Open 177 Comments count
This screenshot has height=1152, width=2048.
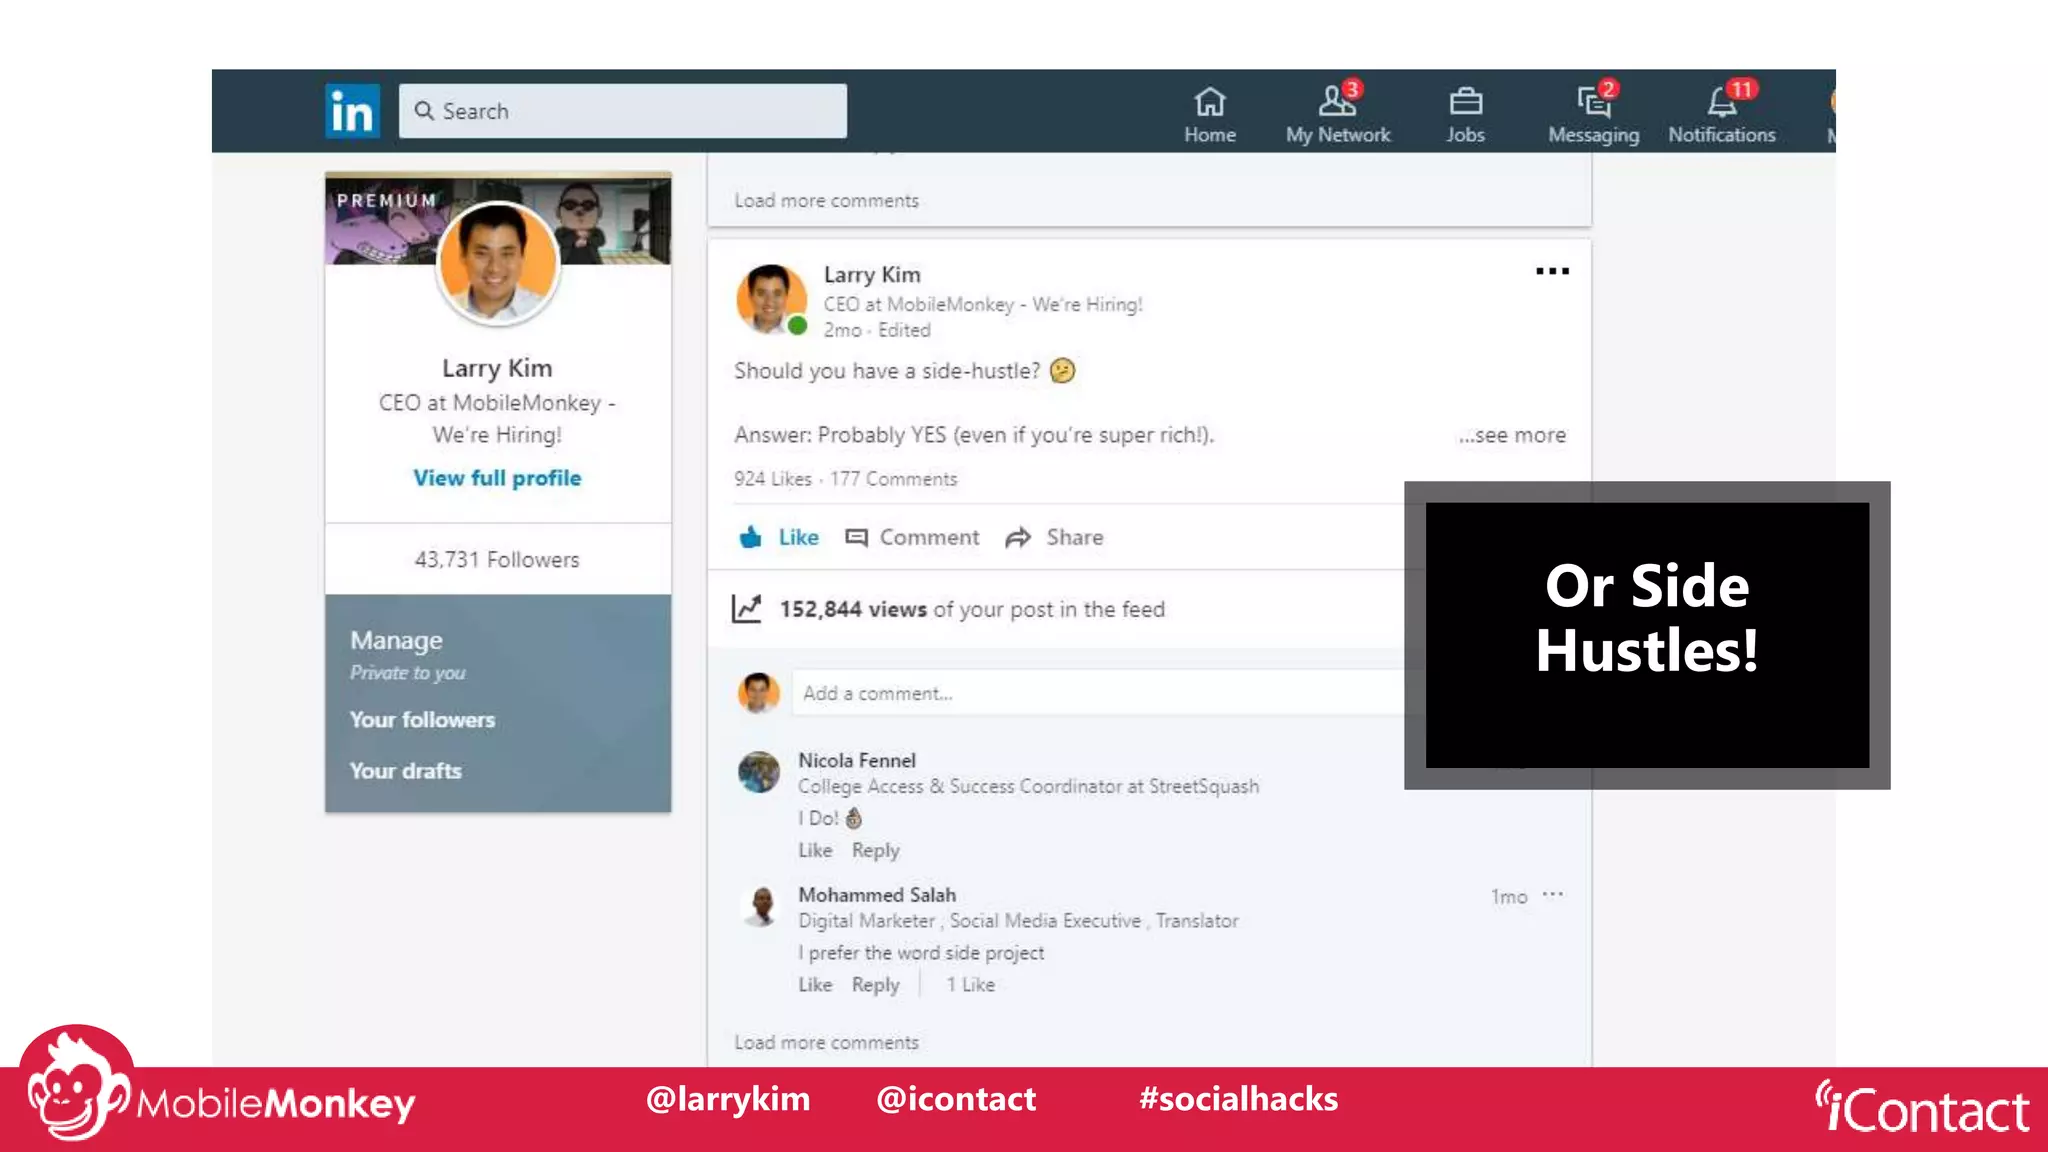pyautogui.click(x=893, y=478)
